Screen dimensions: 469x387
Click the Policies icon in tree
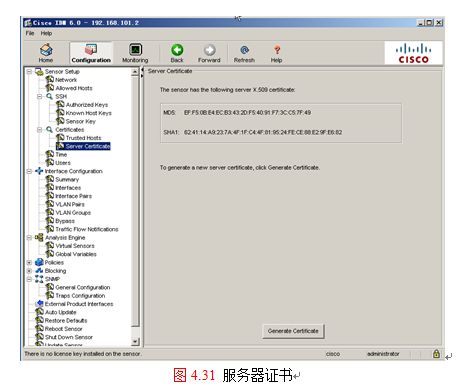pos(39,262)
